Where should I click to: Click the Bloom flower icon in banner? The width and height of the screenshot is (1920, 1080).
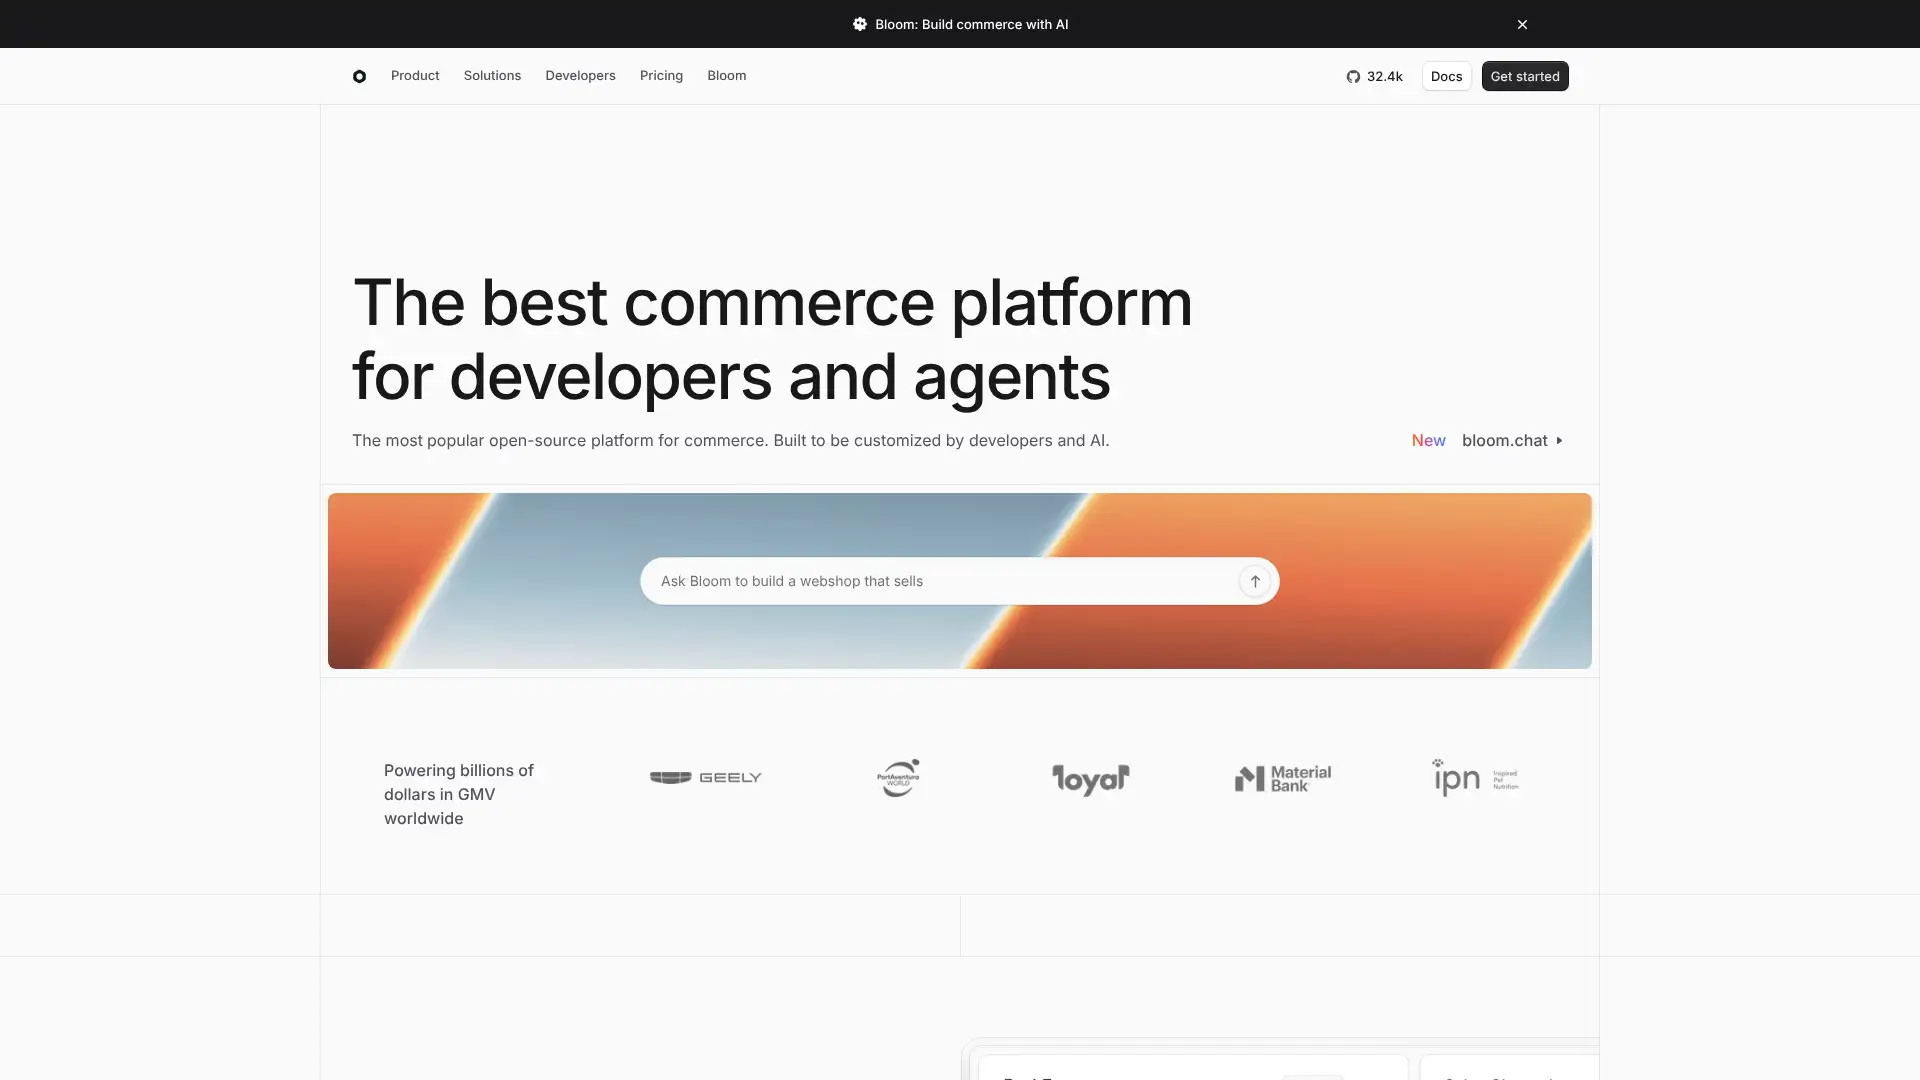pyautogui.click(x=859, y=24)
